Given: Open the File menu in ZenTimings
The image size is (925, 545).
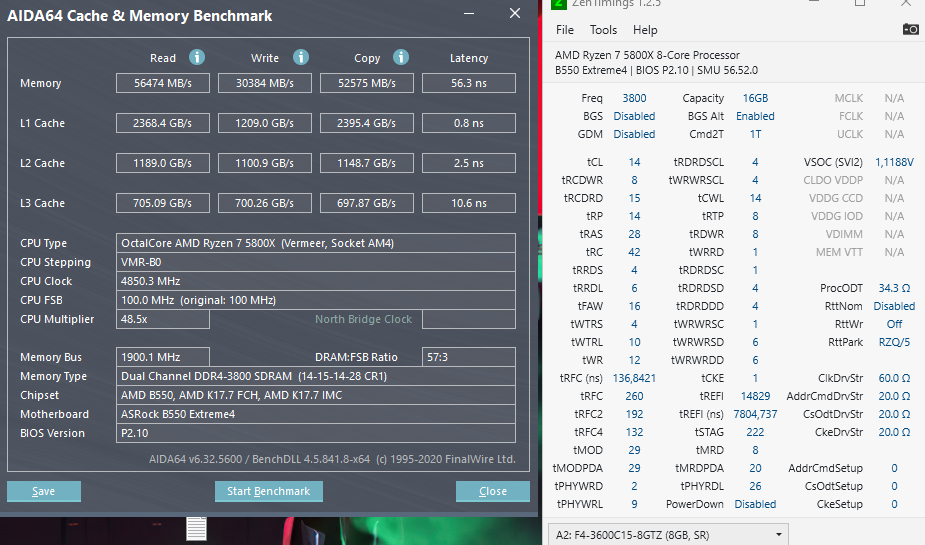Looking at the screenshot, I should 565,29.
